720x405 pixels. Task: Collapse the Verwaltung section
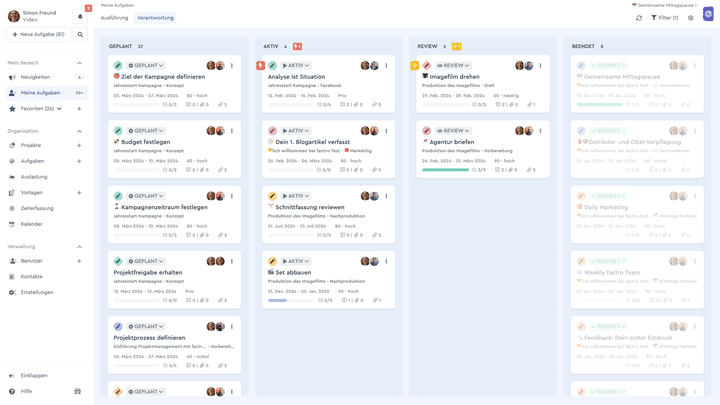[79, 247]
